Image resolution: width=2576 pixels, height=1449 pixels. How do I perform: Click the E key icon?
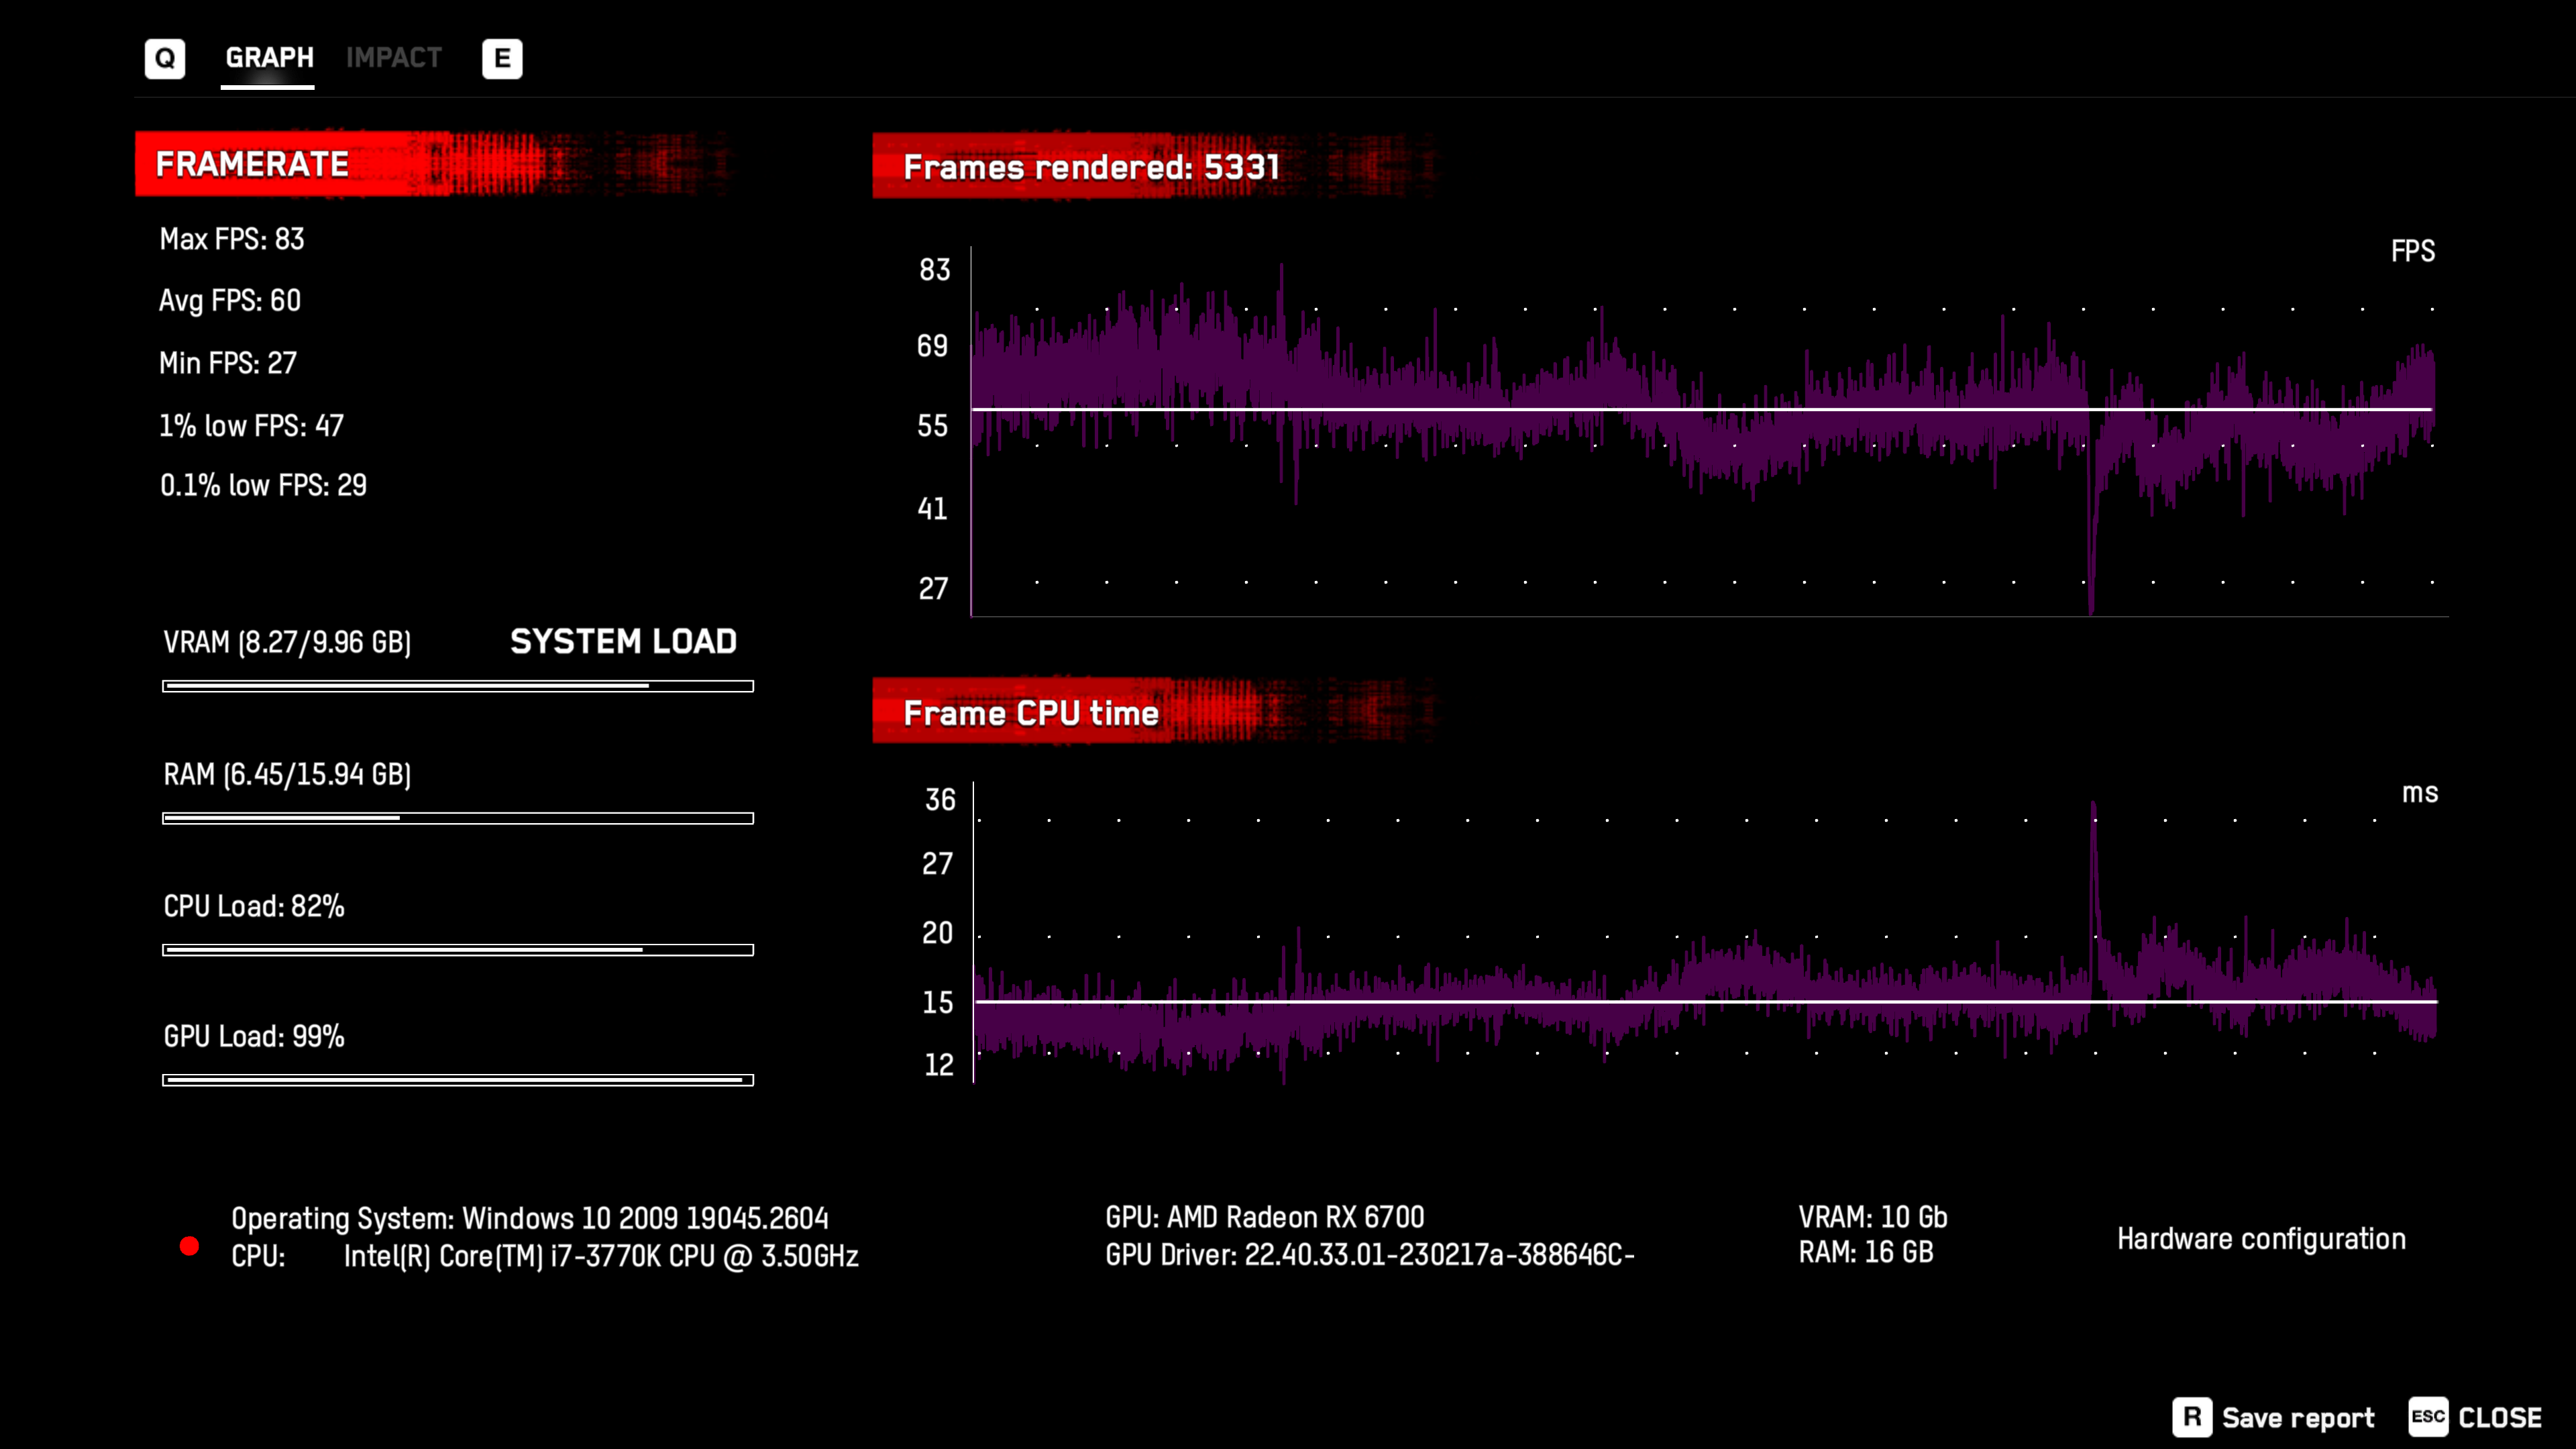[x=502, y=58]
